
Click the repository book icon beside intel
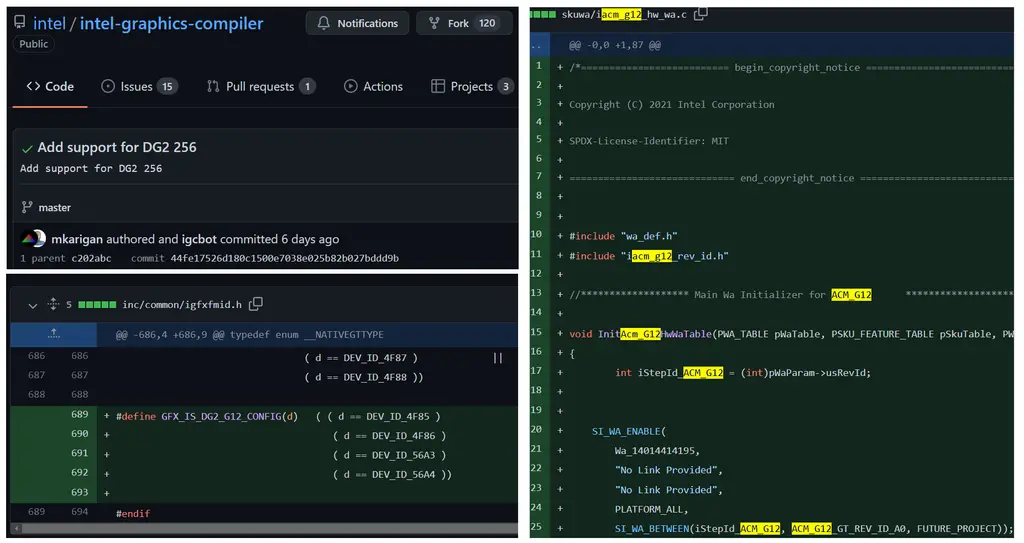click(x=20, y=23)
